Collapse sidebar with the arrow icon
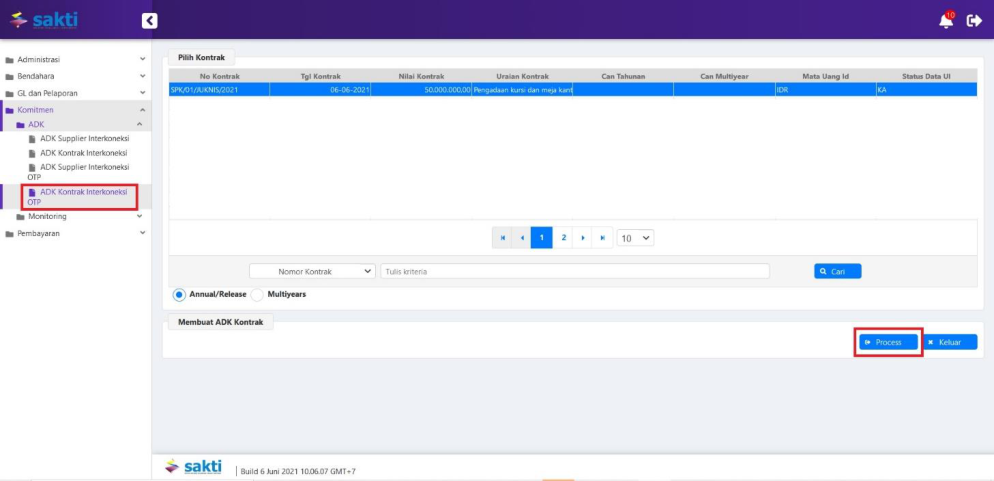 point(149,20)
